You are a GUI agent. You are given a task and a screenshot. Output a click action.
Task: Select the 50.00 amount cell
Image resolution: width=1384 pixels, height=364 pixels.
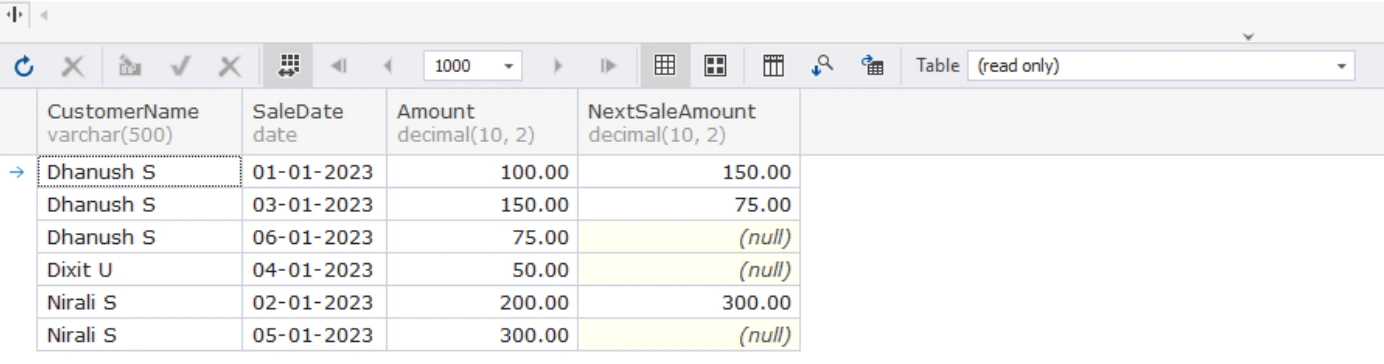(482, 270)
